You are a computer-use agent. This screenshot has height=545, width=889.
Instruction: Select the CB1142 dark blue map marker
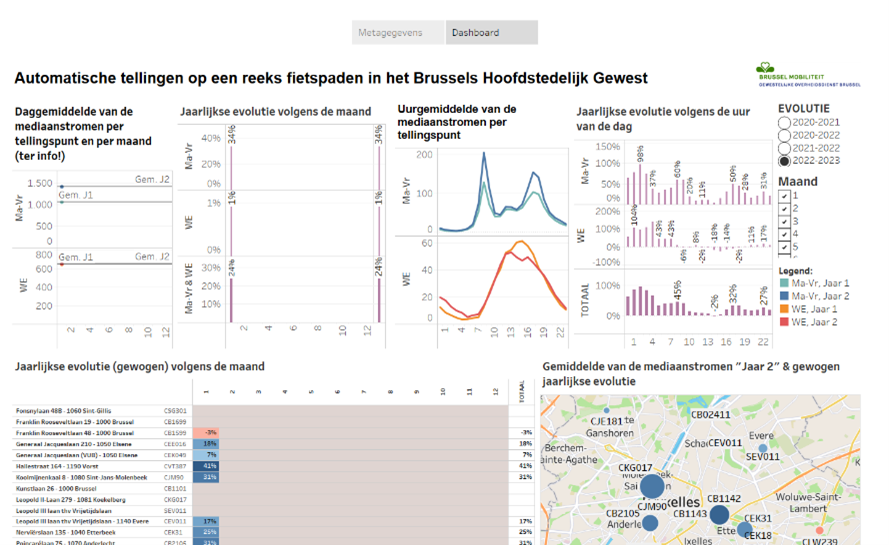coord(719,514)
